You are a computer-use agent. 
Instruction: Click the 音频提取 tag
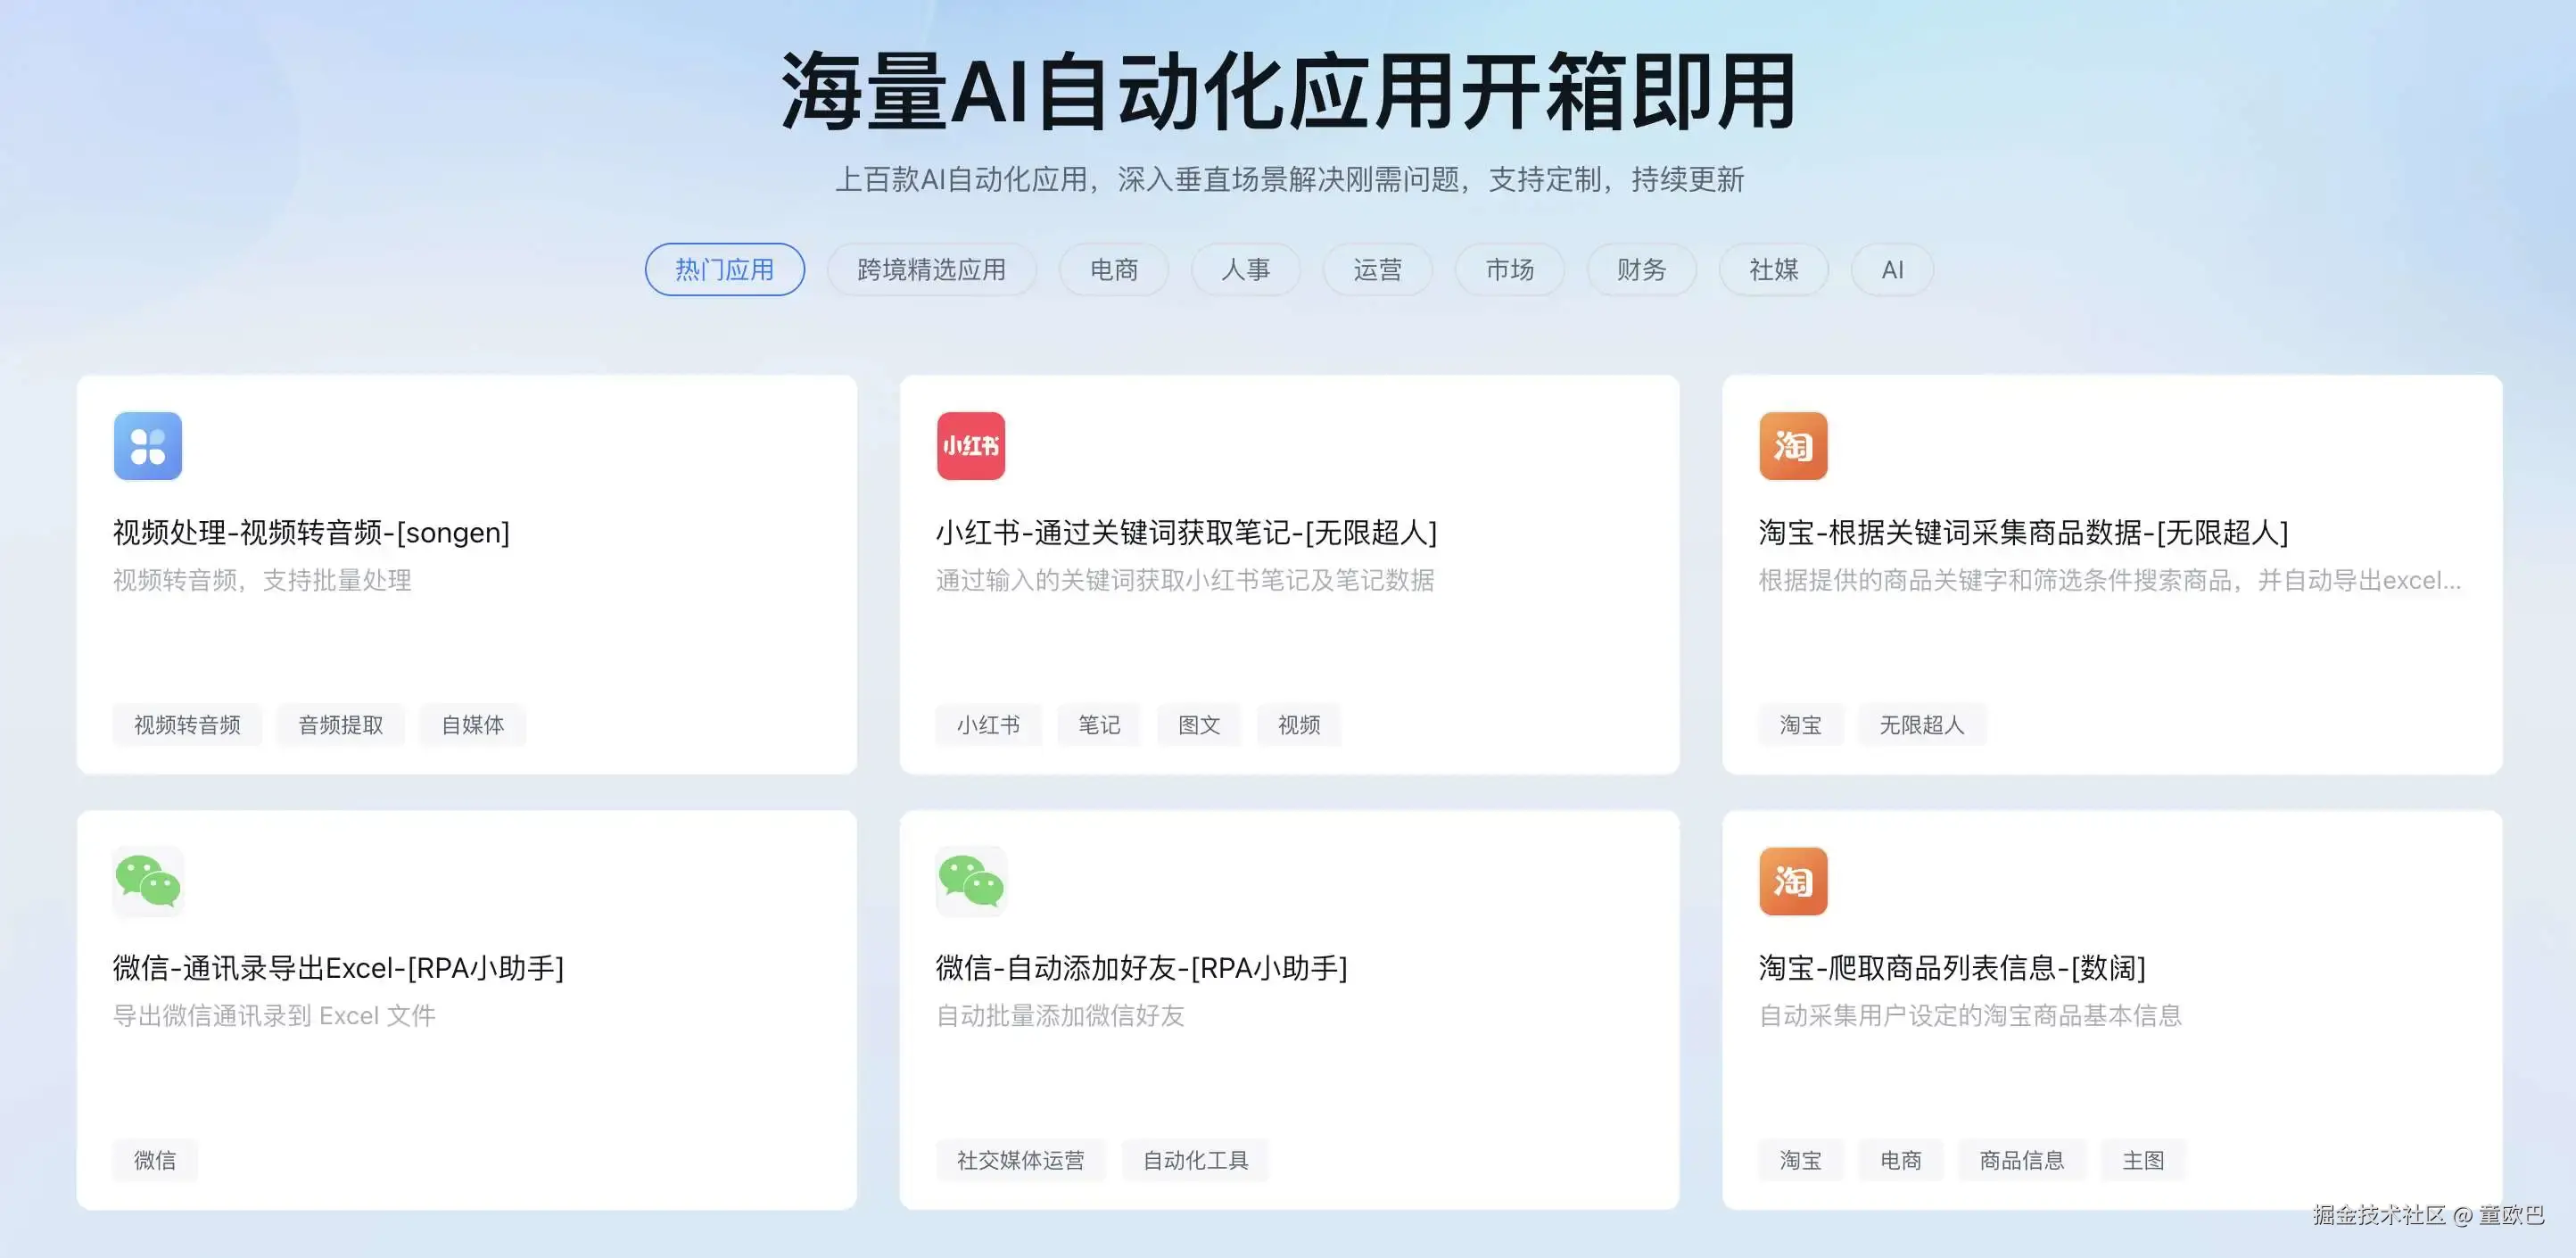341,725
